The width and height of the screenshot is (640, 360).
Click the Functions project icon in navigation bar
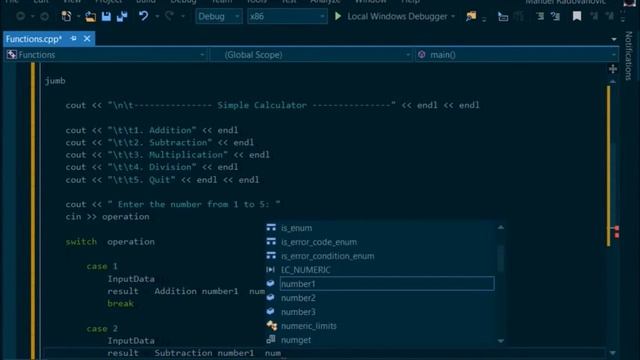pyautogui.click(x=11, y=55)
